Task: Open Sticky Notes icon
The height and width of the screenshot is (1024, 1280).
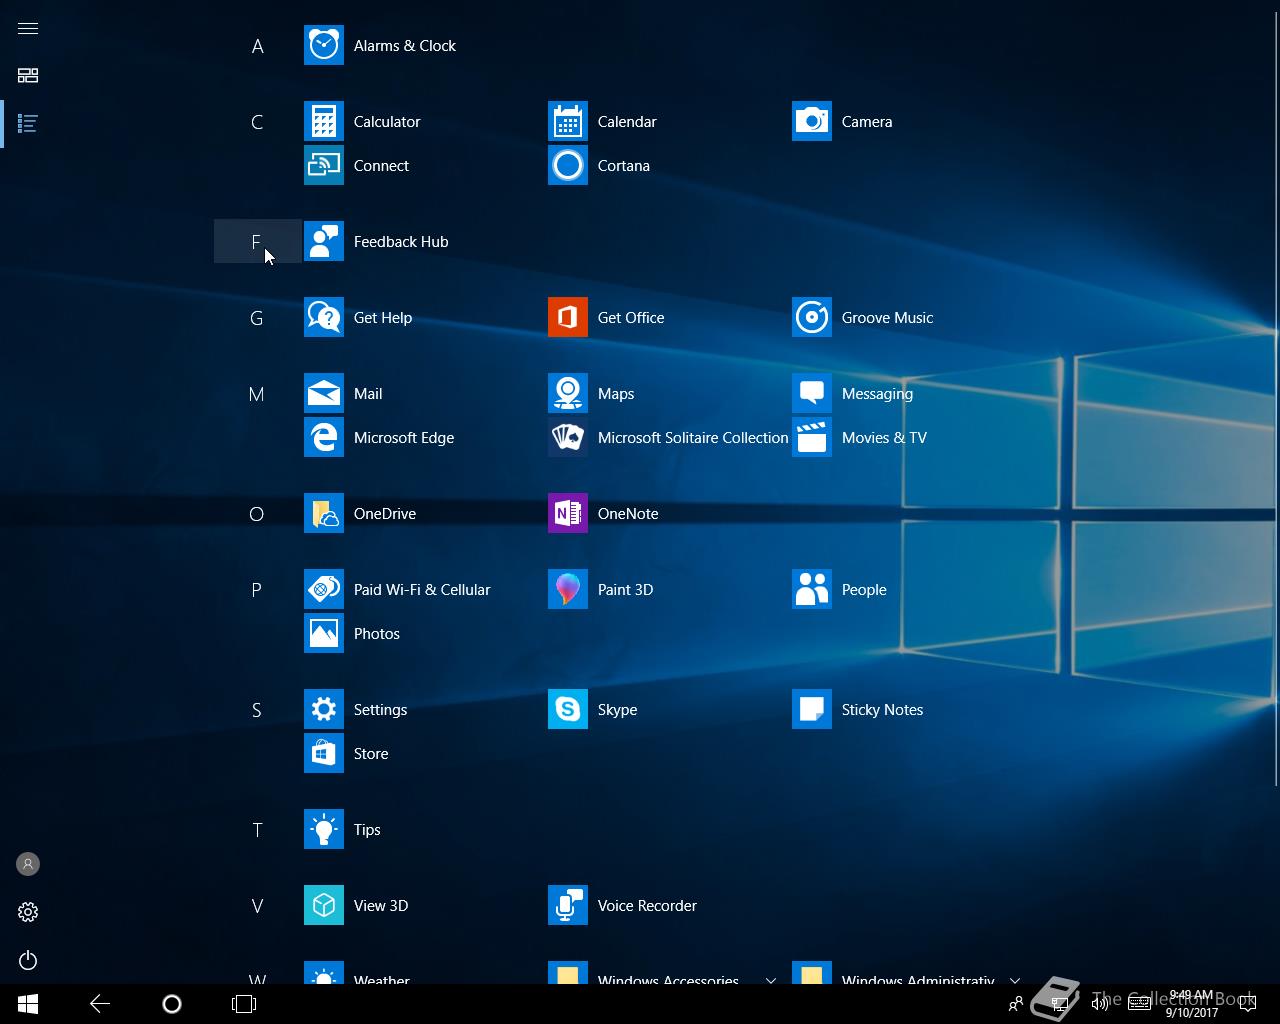Action: [x=812, y=710]
